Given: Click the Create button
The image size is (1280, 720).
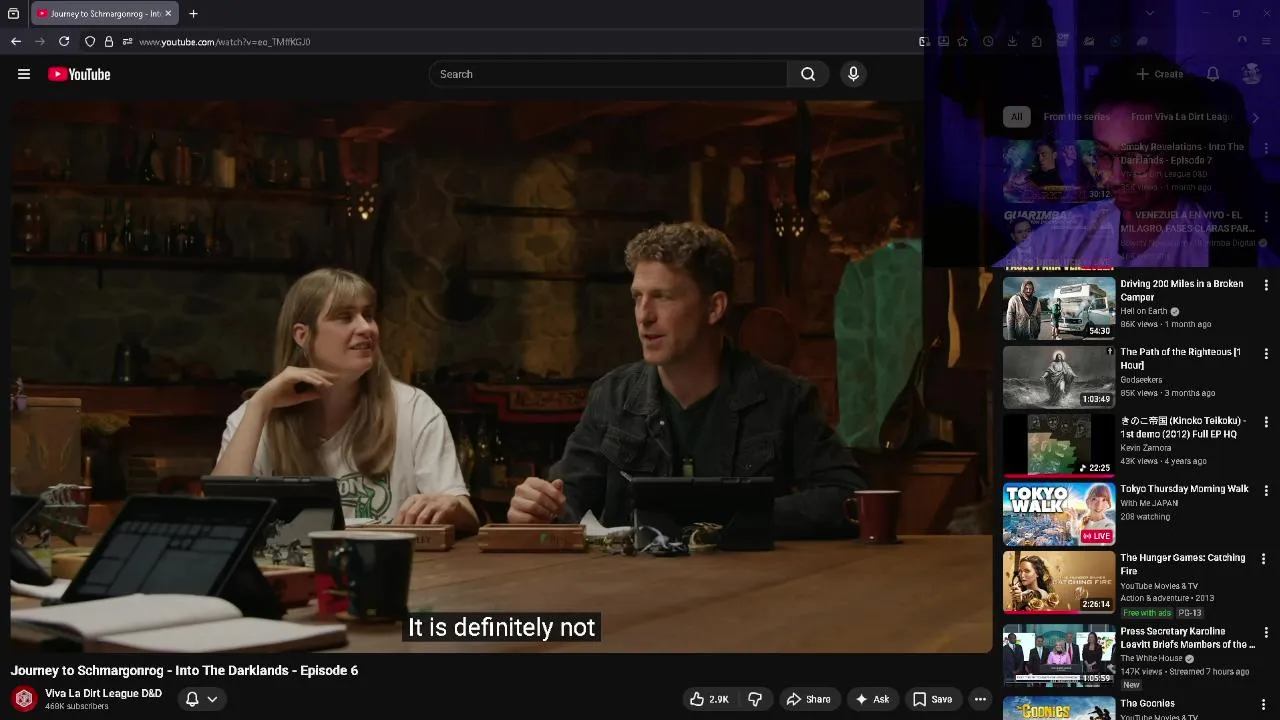Looking at the screenshot, I should tap(1160, 74).
